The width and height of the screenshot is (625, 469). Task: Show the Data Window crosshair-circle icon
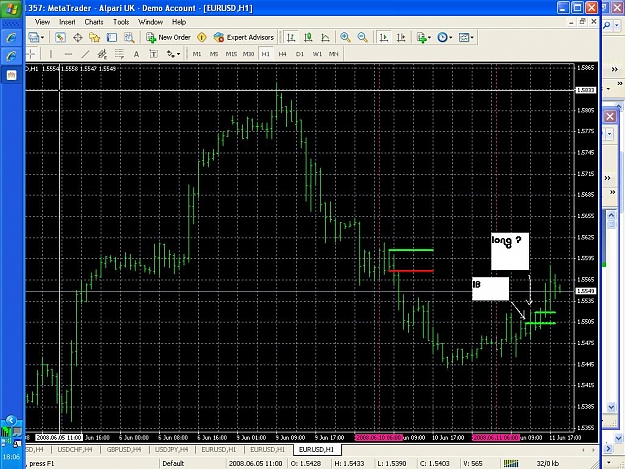click(x=78, y=37)
